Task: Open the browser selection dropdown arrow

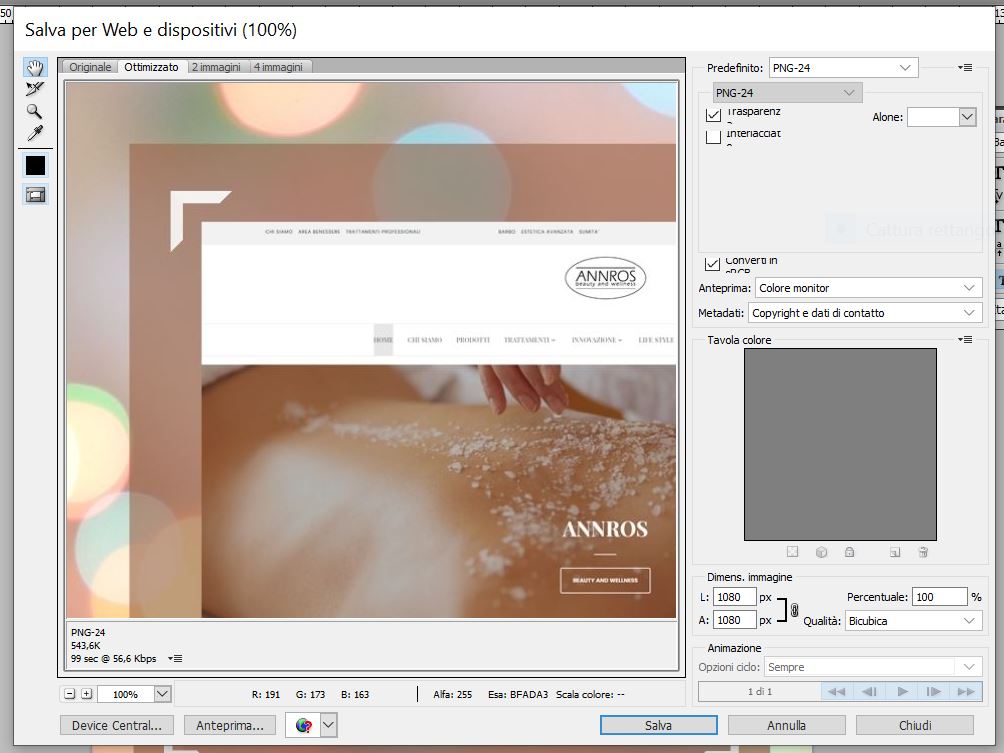Action: (328, 725)
